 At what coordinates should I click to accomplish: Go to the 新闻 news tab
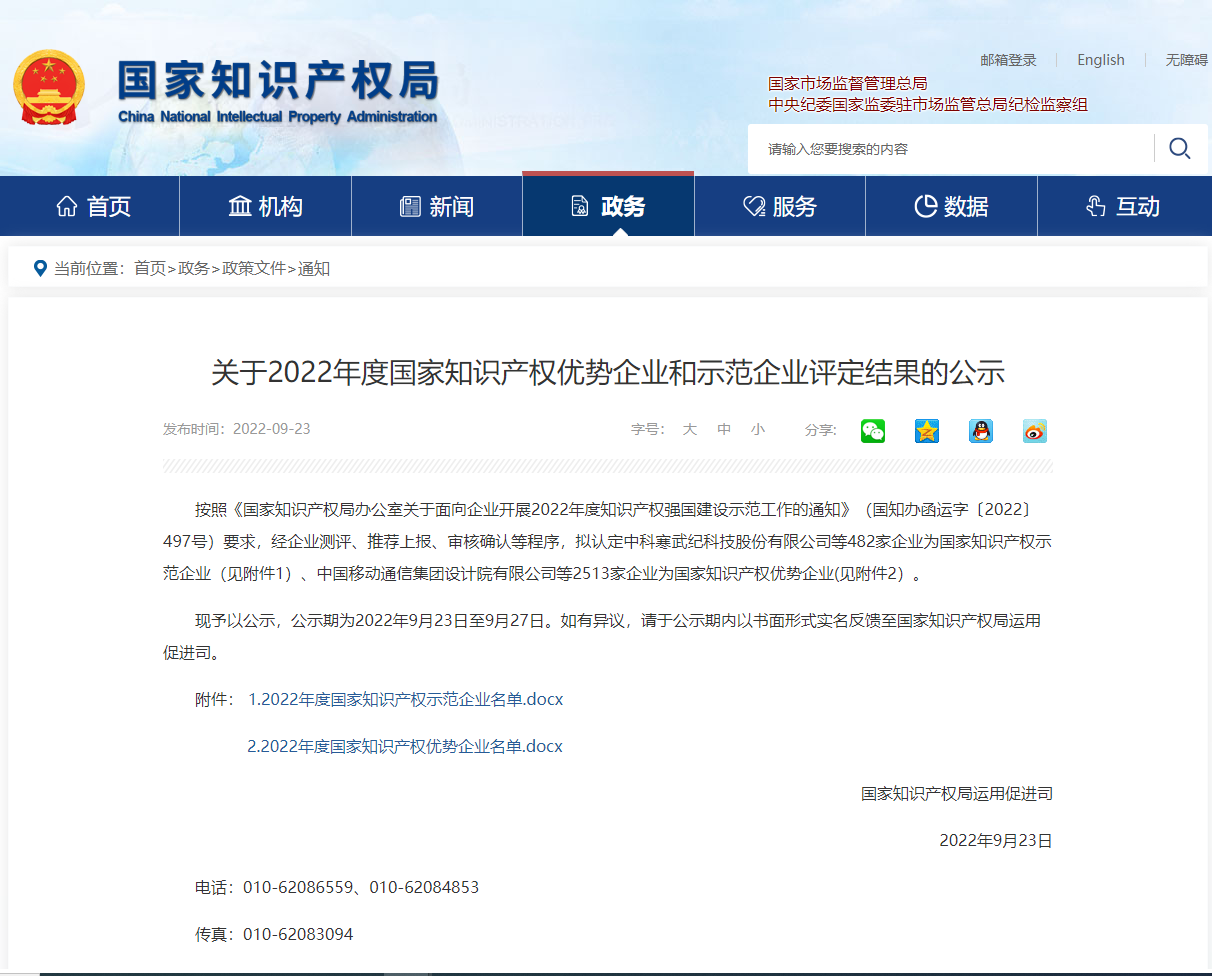[437, 207]
